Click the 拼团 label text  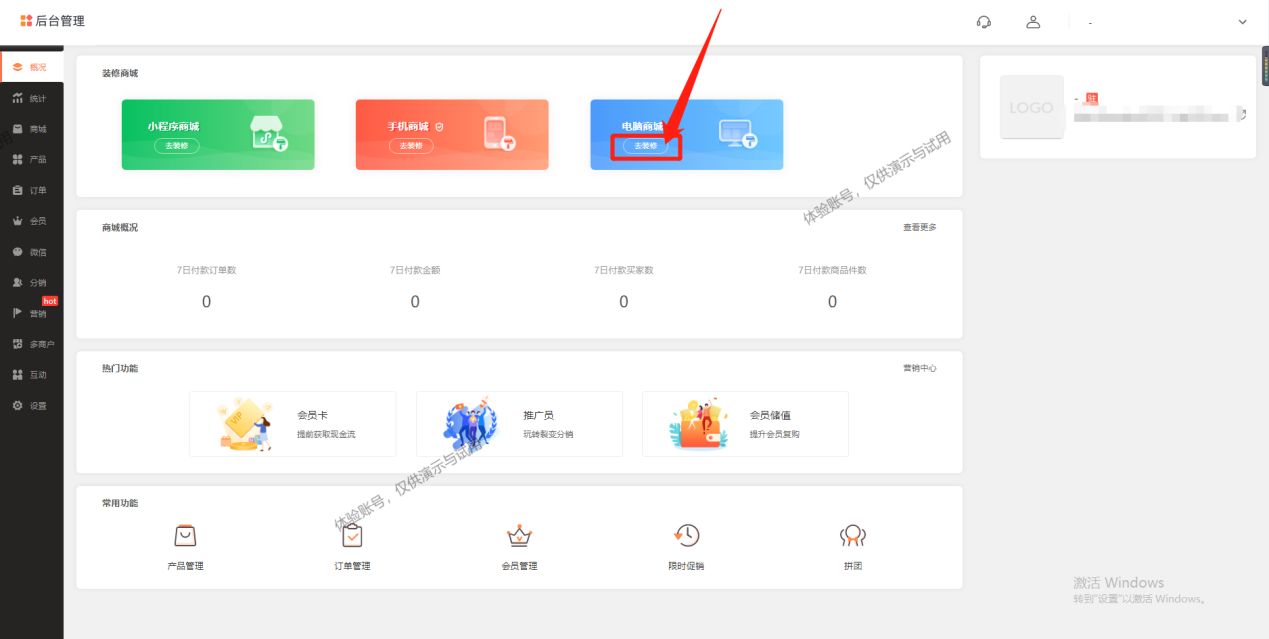852,566
